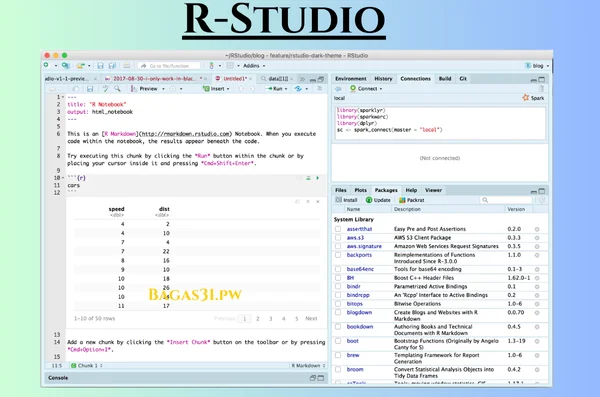Go to page 2 of cars table
The width and height of the screenshot is (600, 397).
(x=258, y=319)
